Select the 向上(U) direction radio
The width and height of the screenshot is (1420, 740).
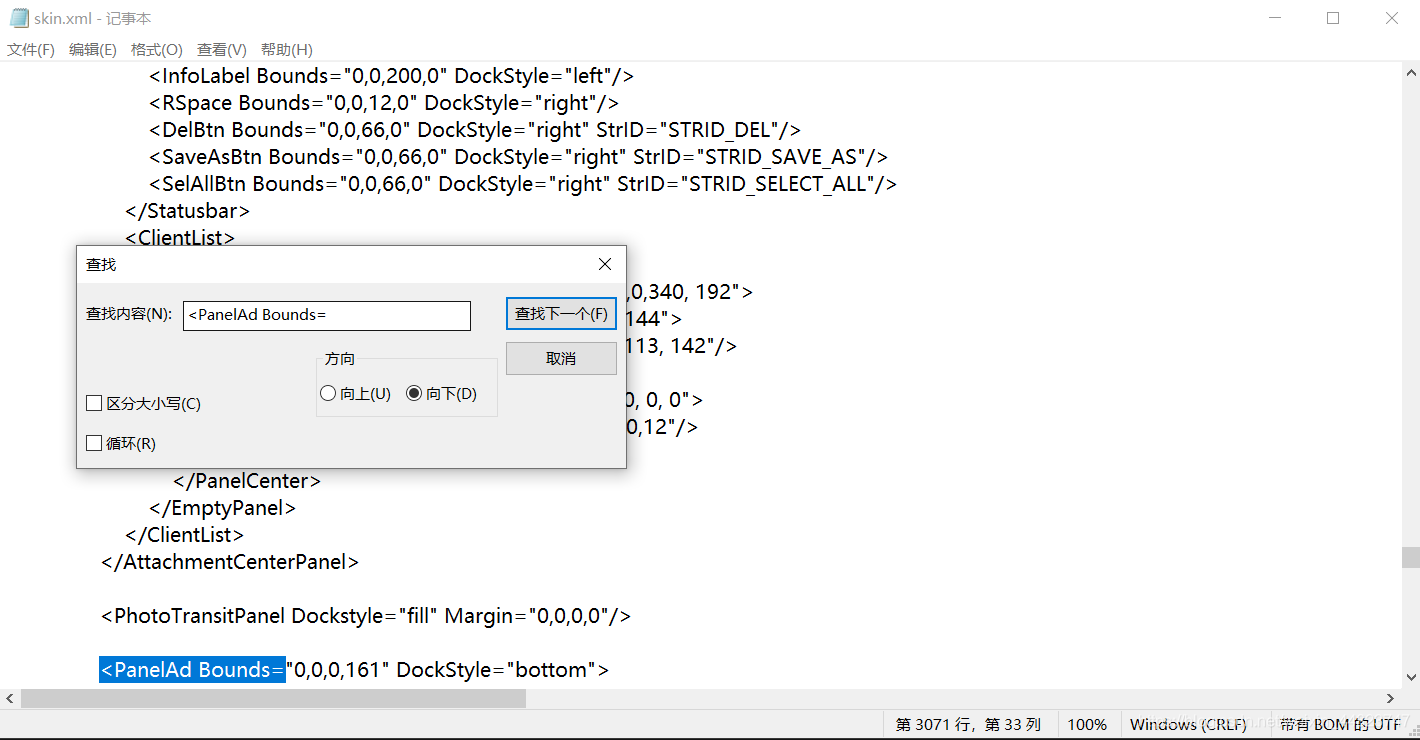coord(355,394)
